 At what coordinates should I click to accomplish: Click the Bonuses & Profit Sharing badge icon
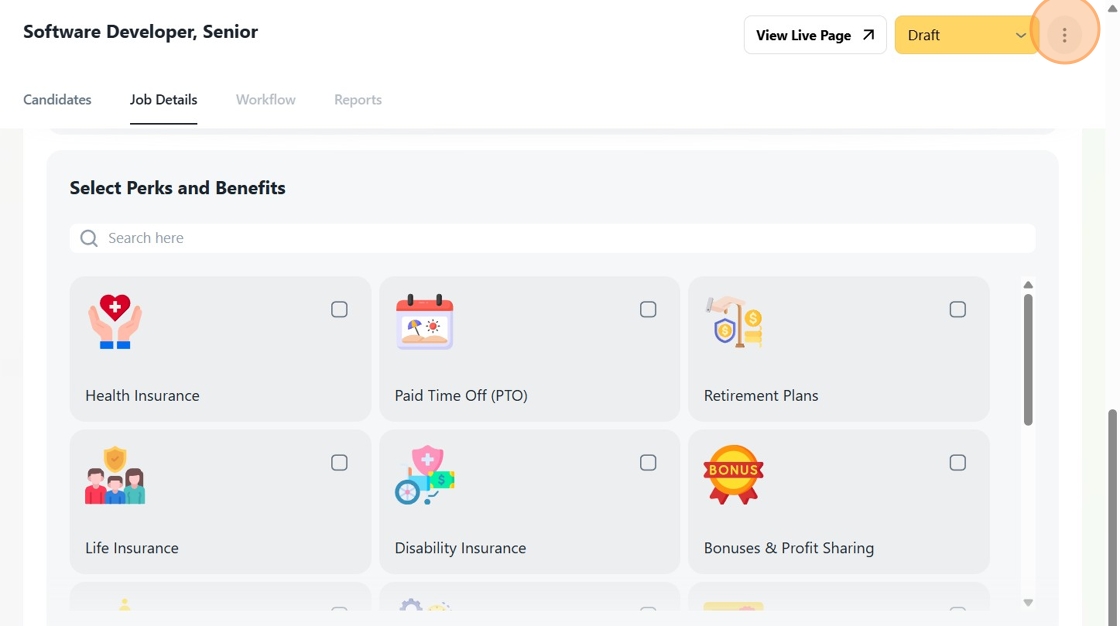tap(733, 475)
